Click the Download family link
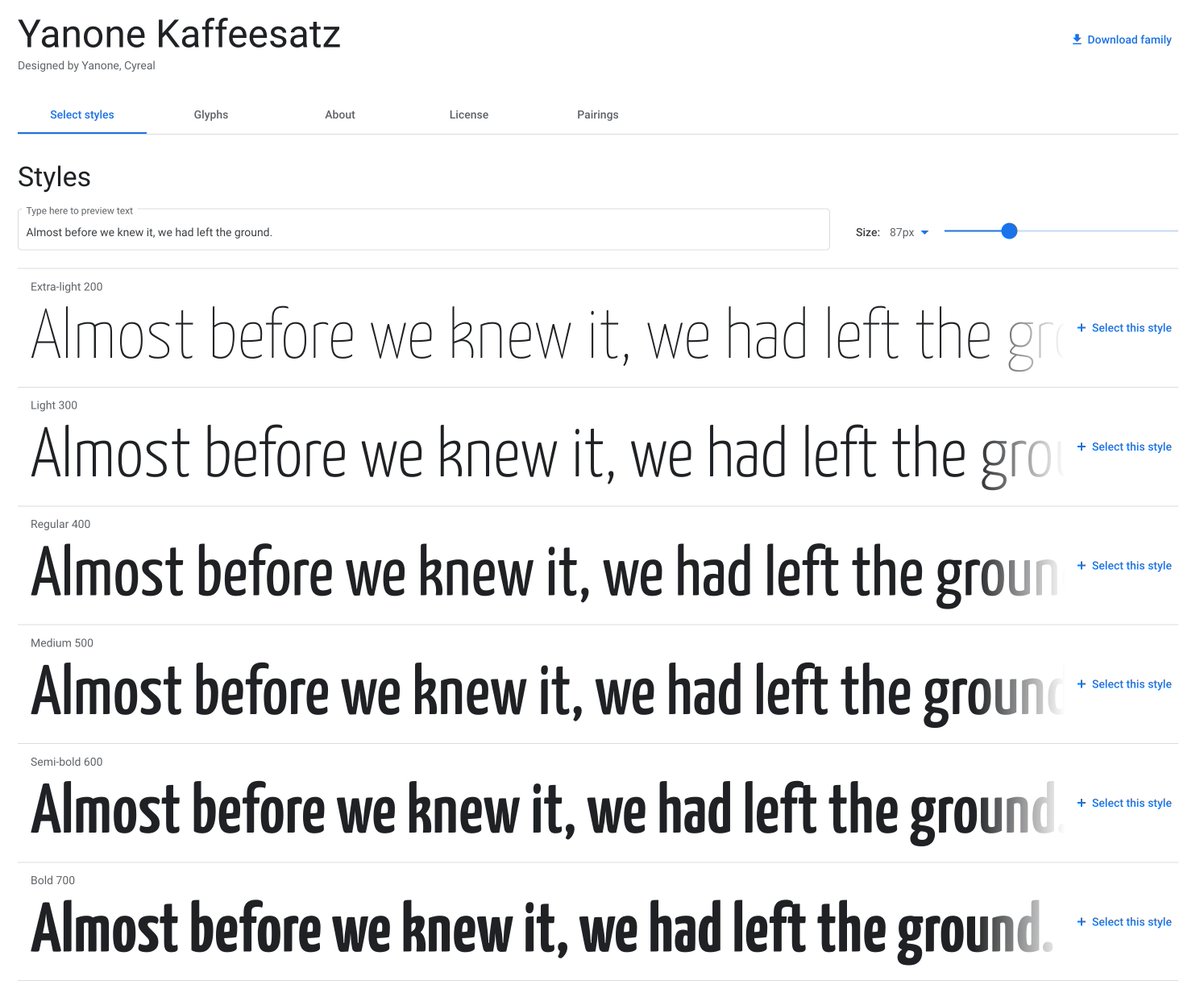The image size is (1200, 993). [1129, 40]
